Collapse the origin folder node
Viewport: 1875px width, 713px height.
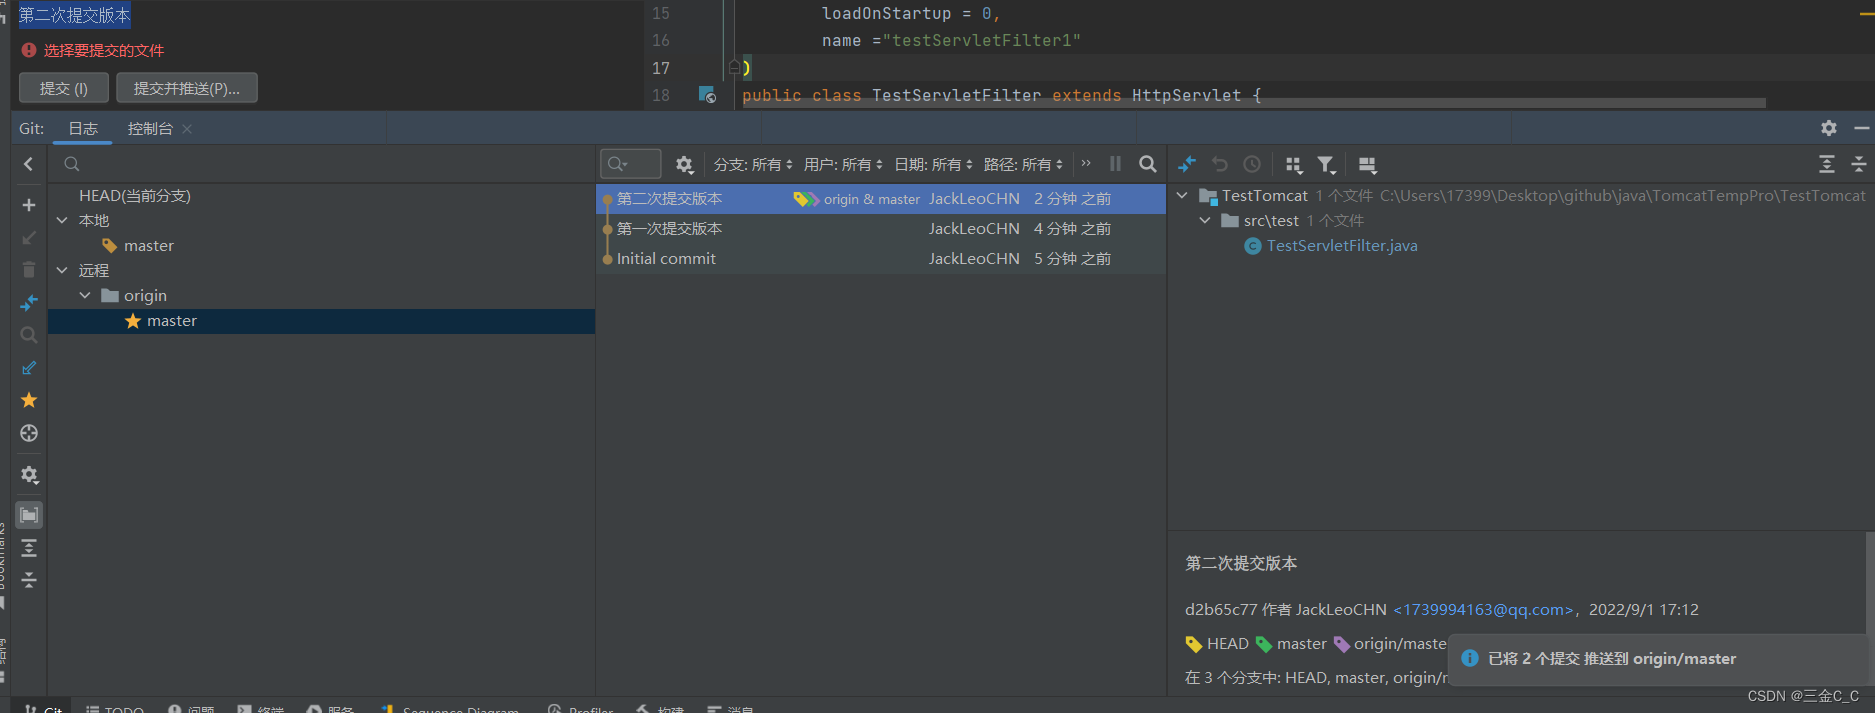click(85, 296)
